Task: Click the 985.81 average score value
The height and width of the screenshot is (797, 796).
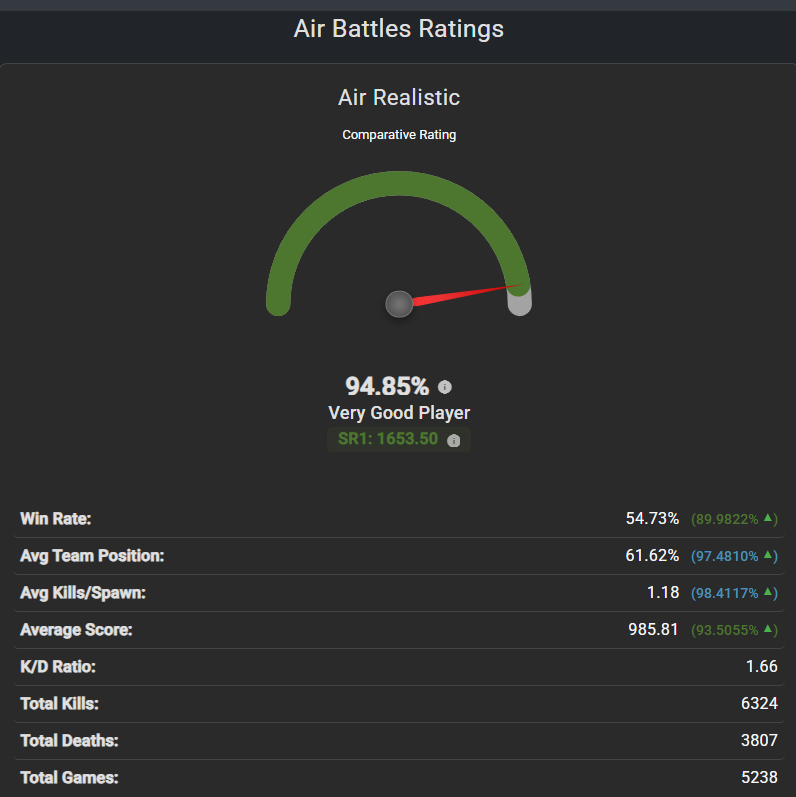Action: point(653,630)
